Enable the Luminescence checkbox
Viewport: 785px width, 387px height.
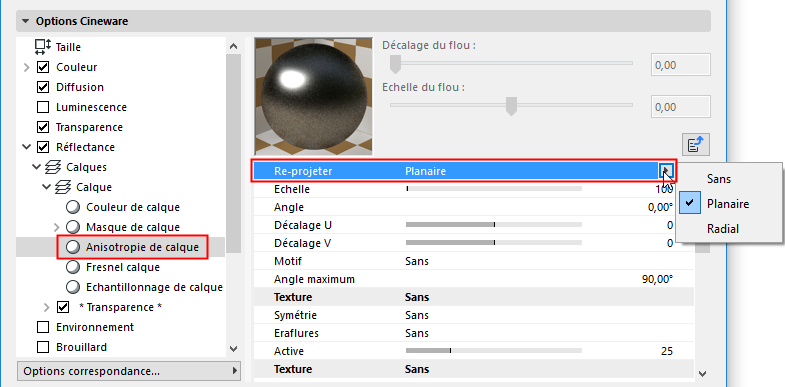click(x=43, y=107)
